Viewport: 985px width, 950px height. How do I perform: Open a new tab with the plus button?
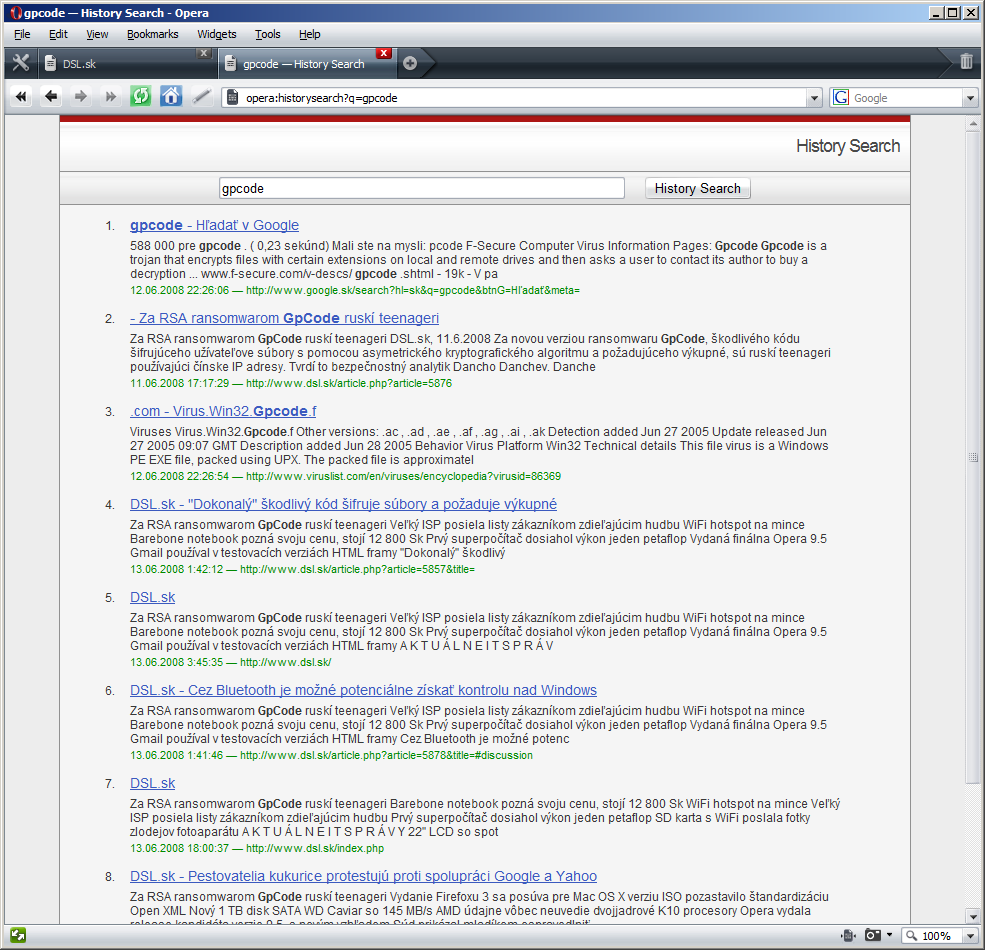(x=410, y=63)
